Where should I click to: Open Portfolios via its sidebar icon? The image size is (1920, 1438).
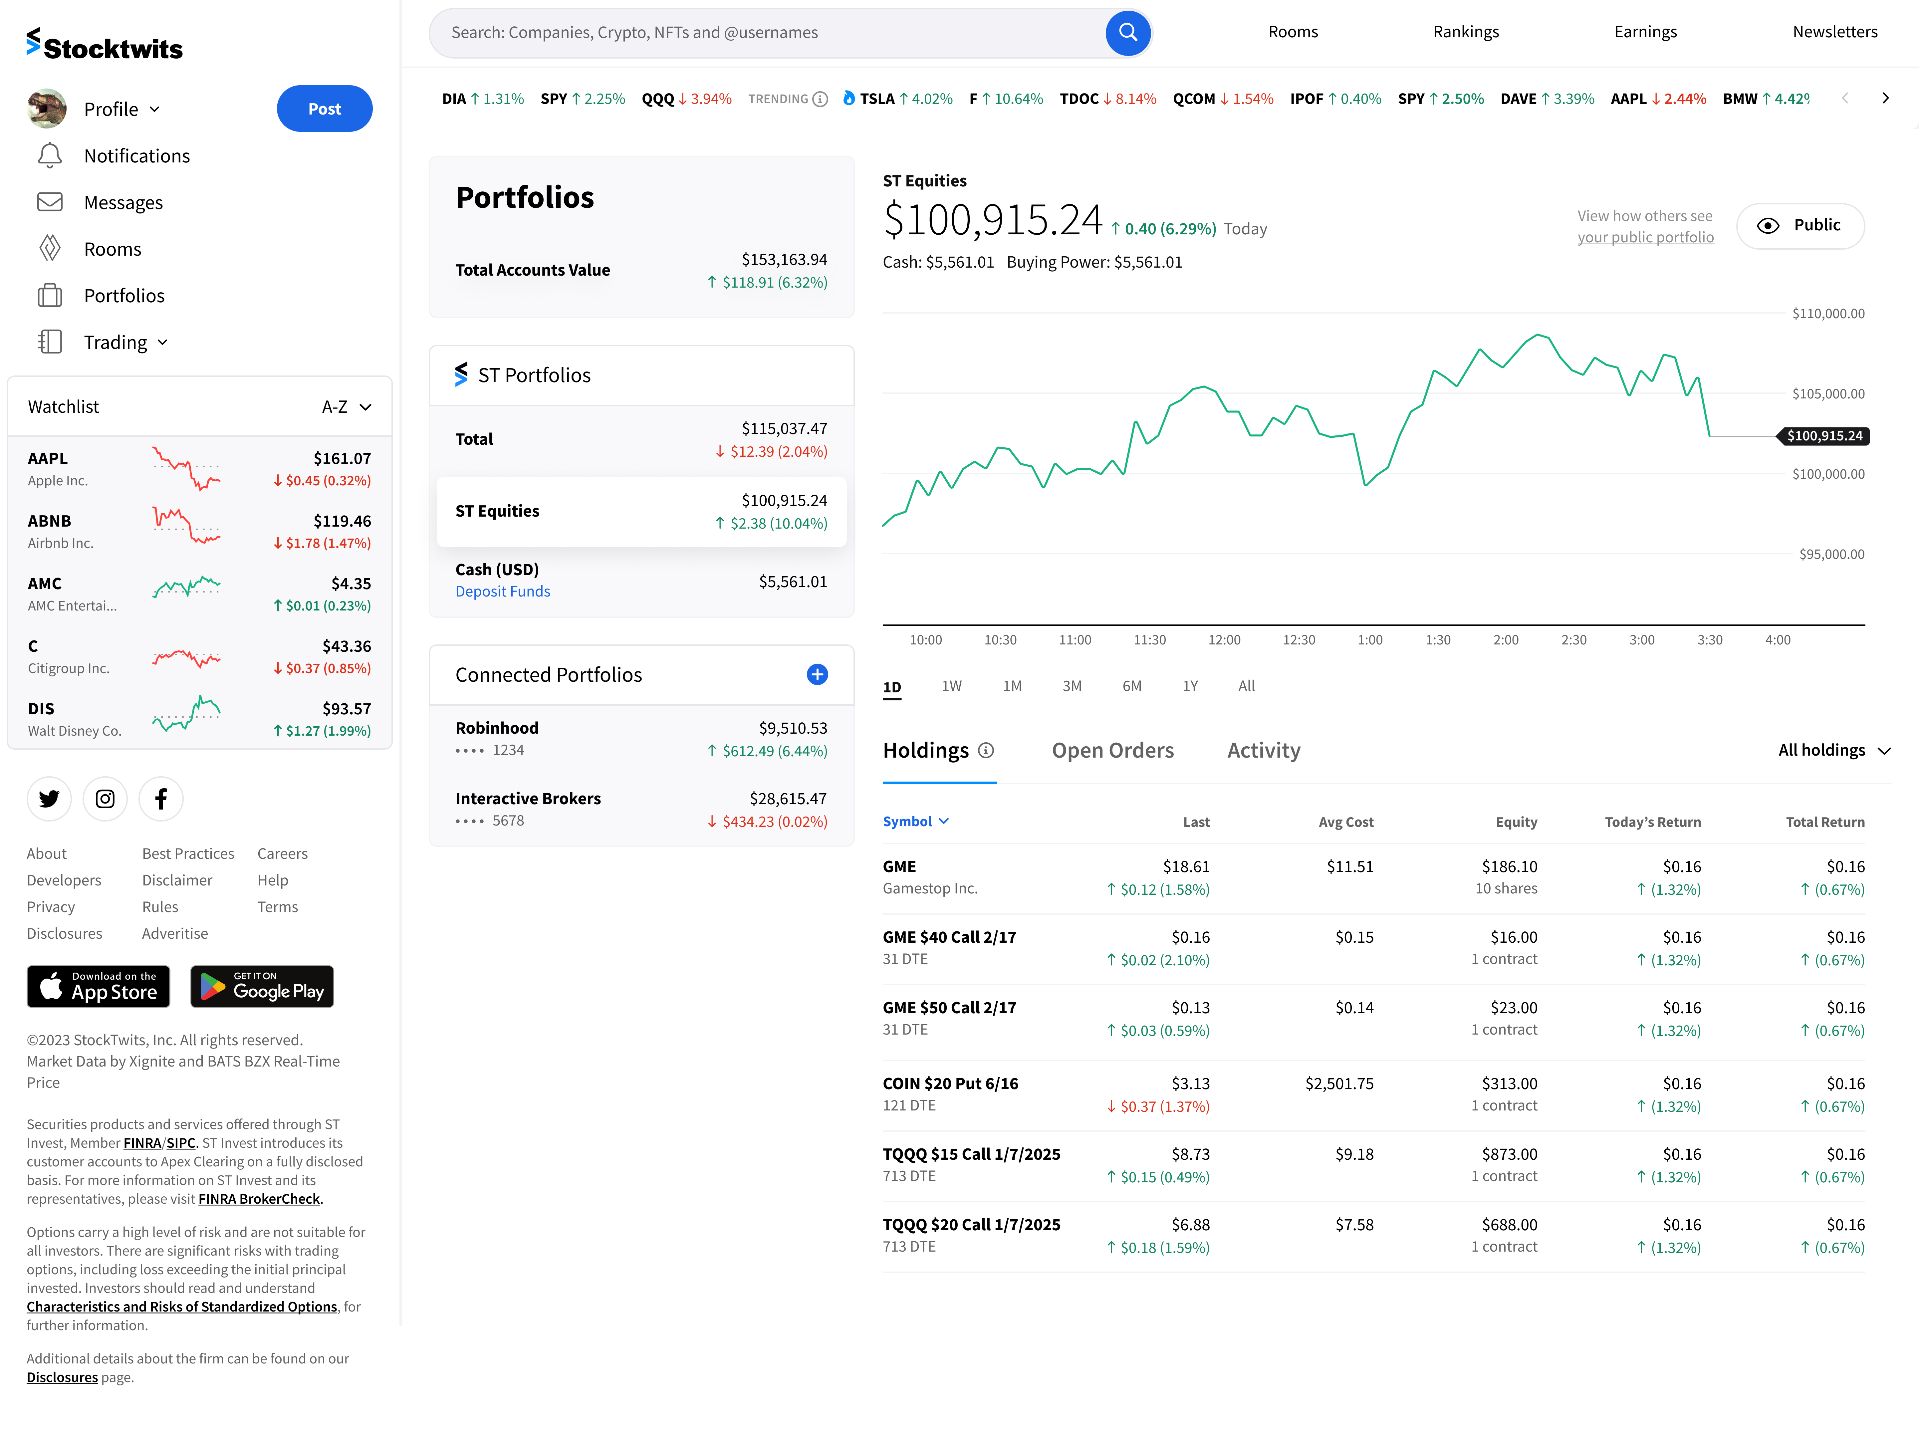pos(50,295)
